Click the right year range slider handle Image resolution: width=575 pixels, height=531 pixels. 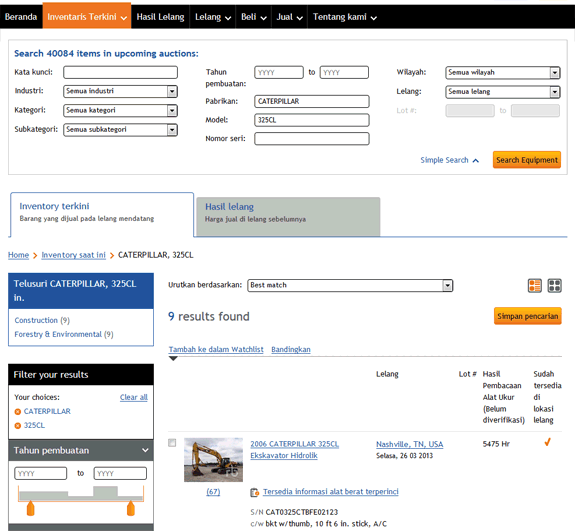tap(131, 508)
